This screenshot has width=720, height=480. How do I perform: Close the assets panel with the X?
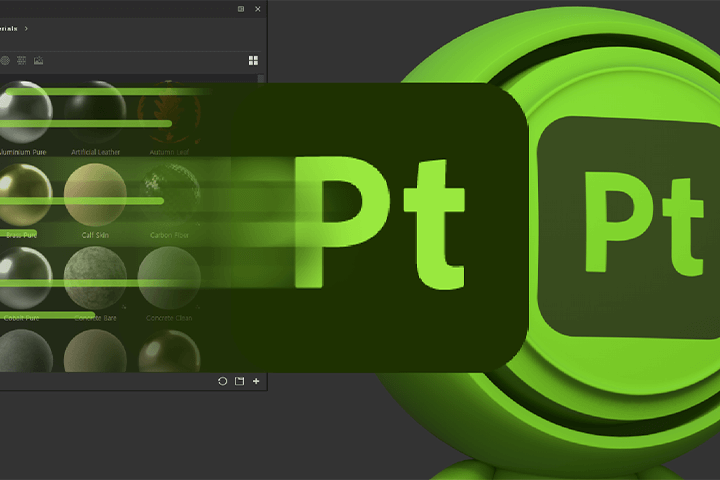(x=258, y=9)
